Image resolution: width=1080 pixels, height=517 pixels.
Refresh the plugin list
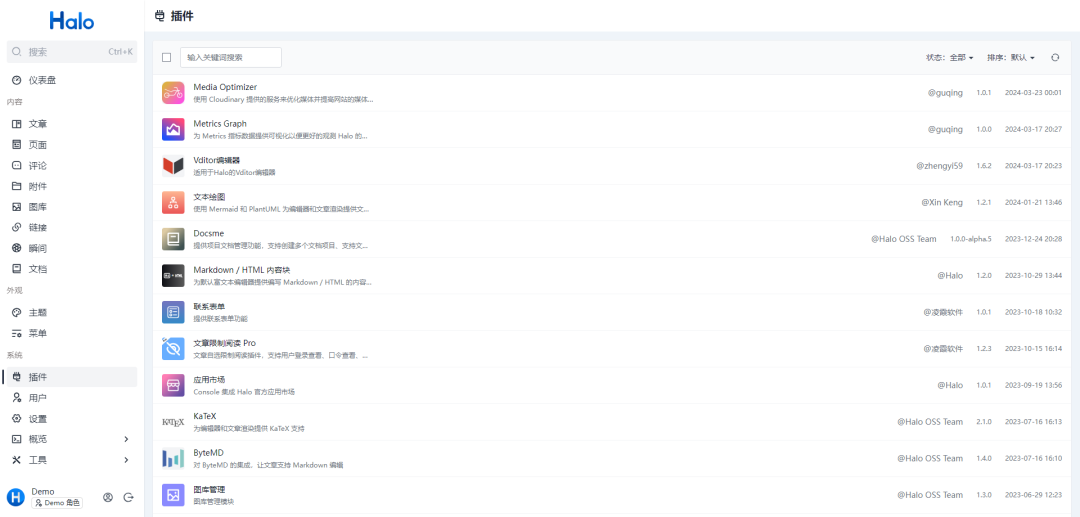click(1055, 58)
